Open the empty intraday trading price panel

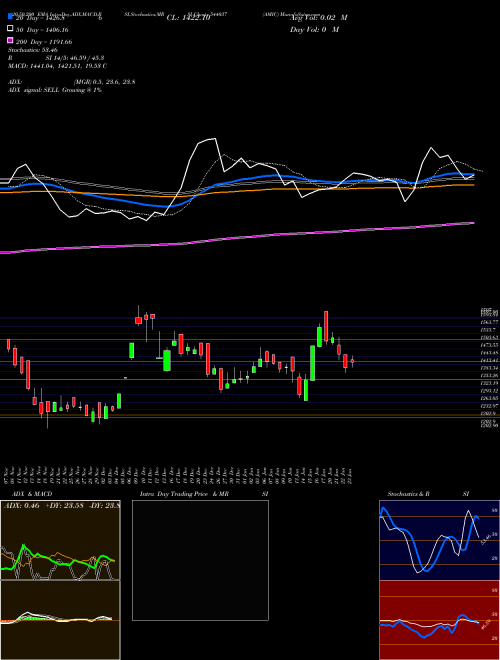tap(200, 560)
